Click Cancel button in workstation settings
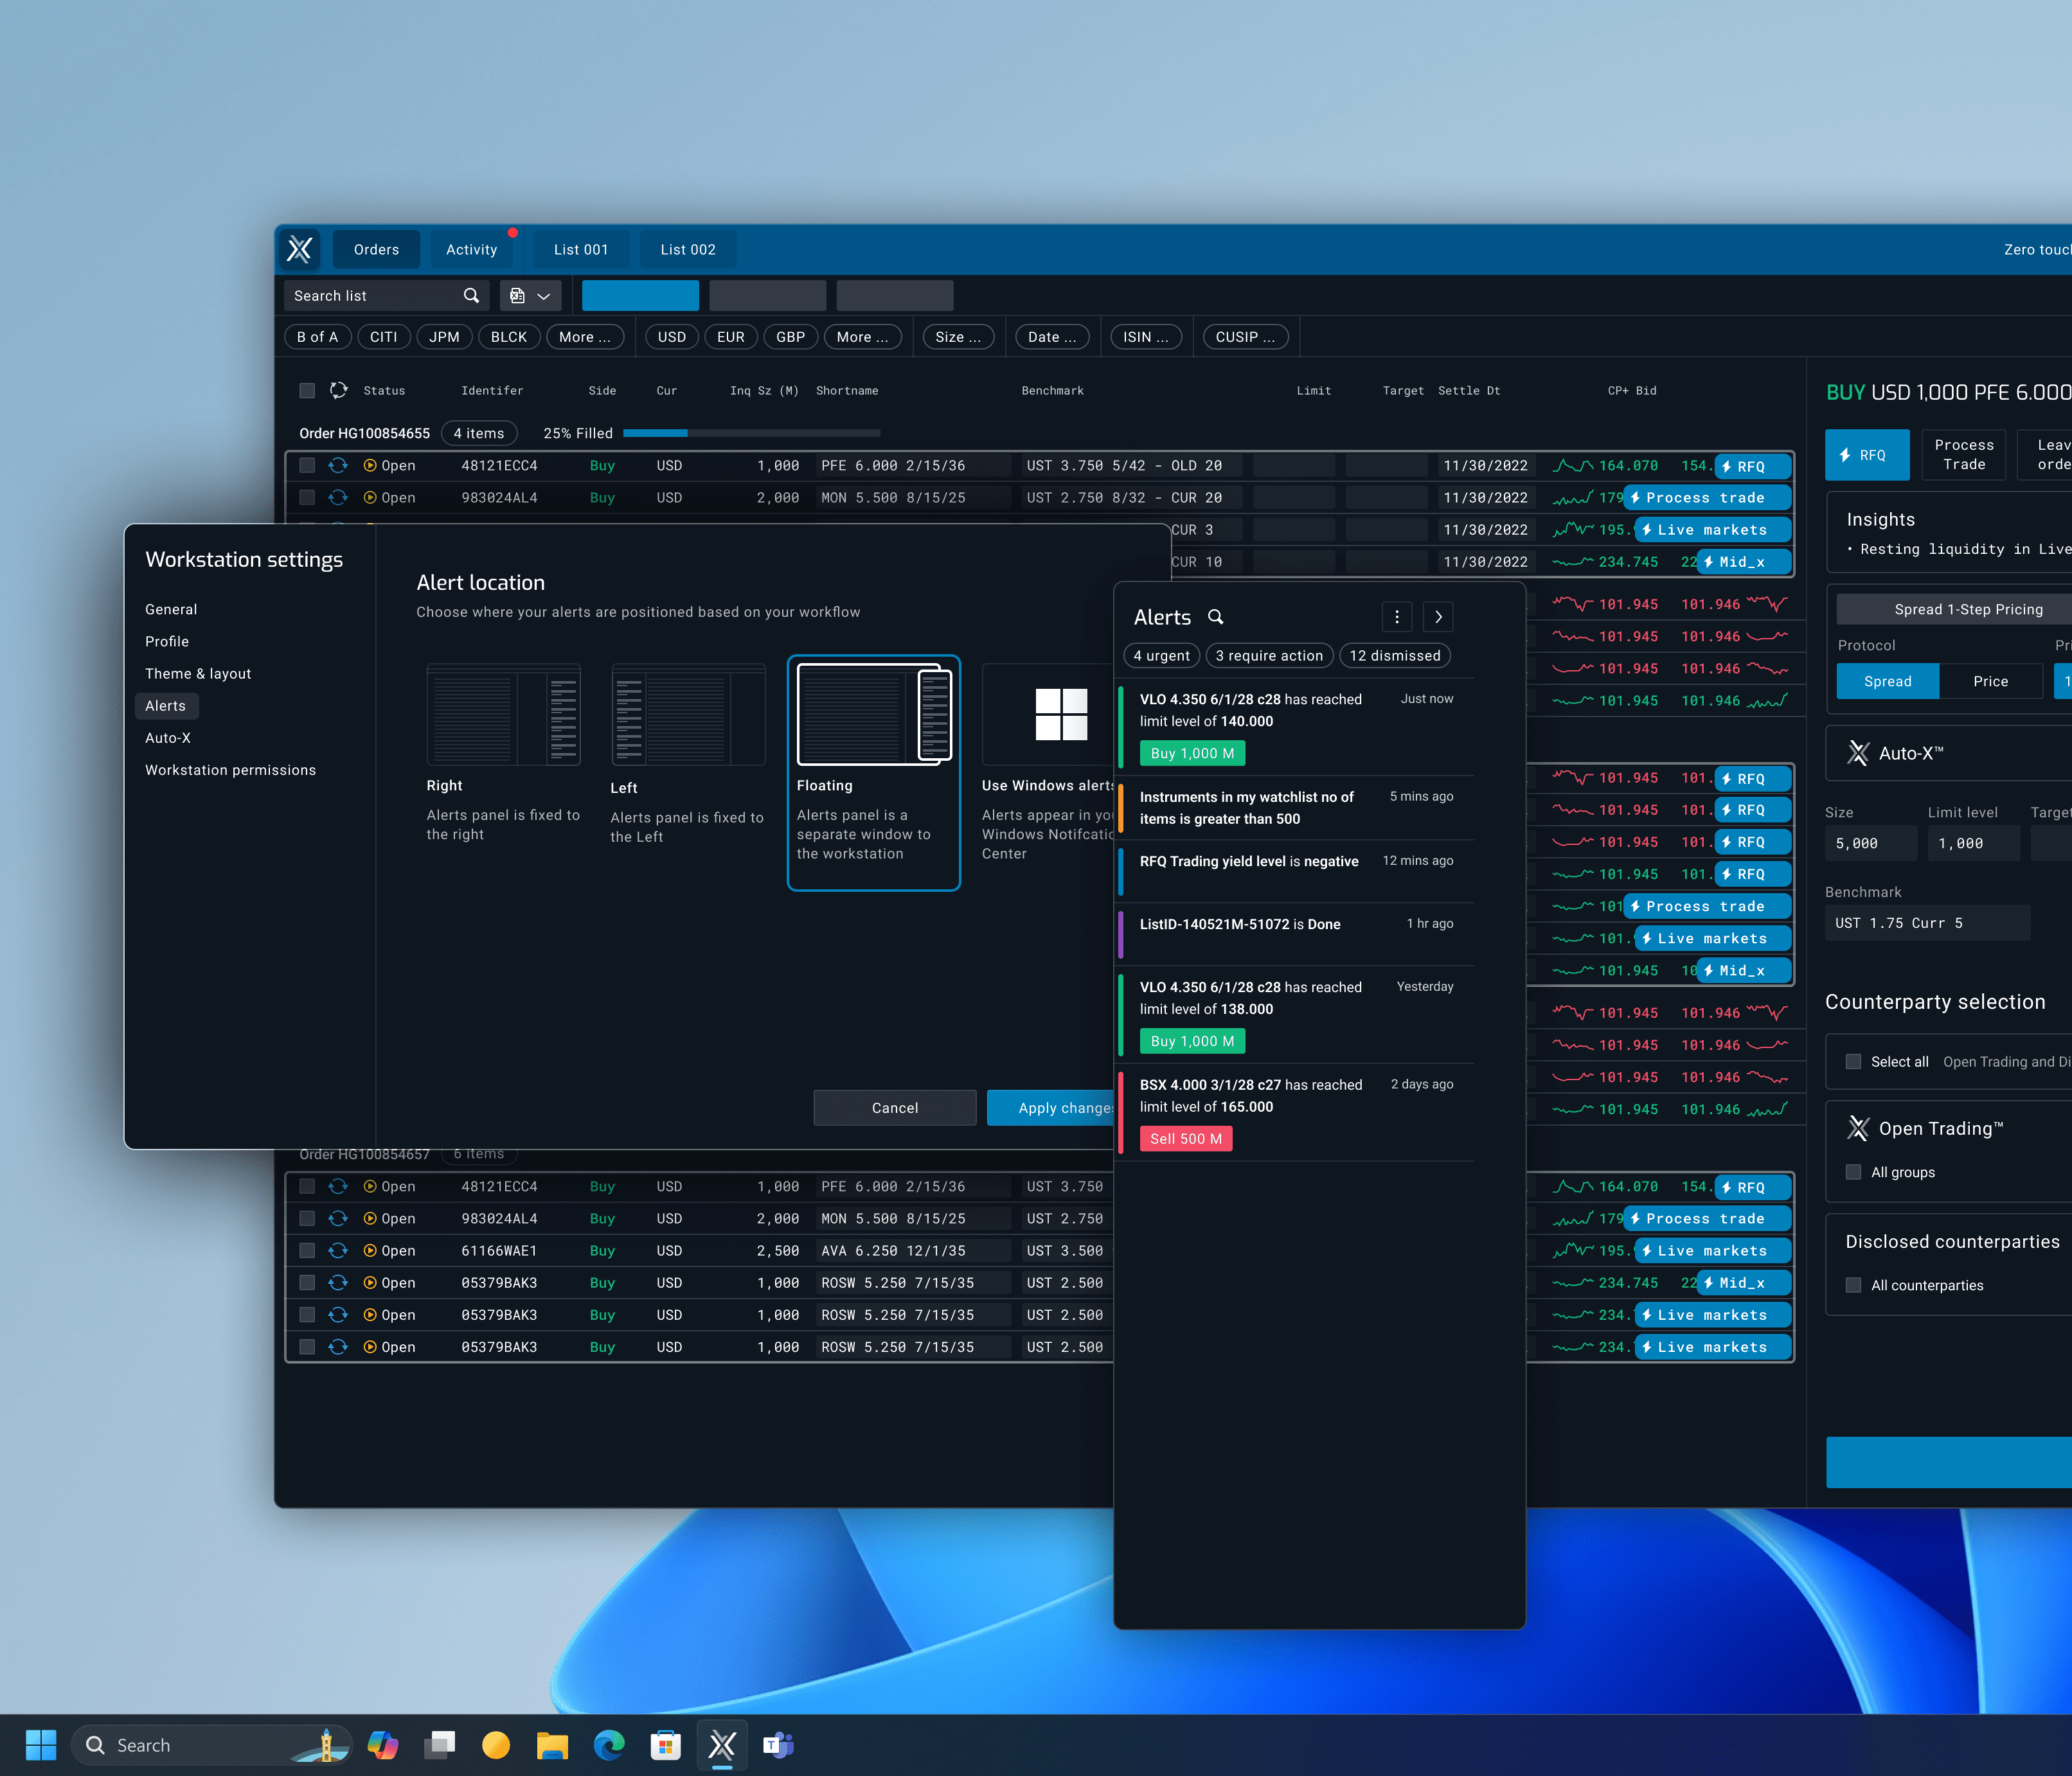The width and height of the screenshot is (2072, 1776). tap(893, 1106)
